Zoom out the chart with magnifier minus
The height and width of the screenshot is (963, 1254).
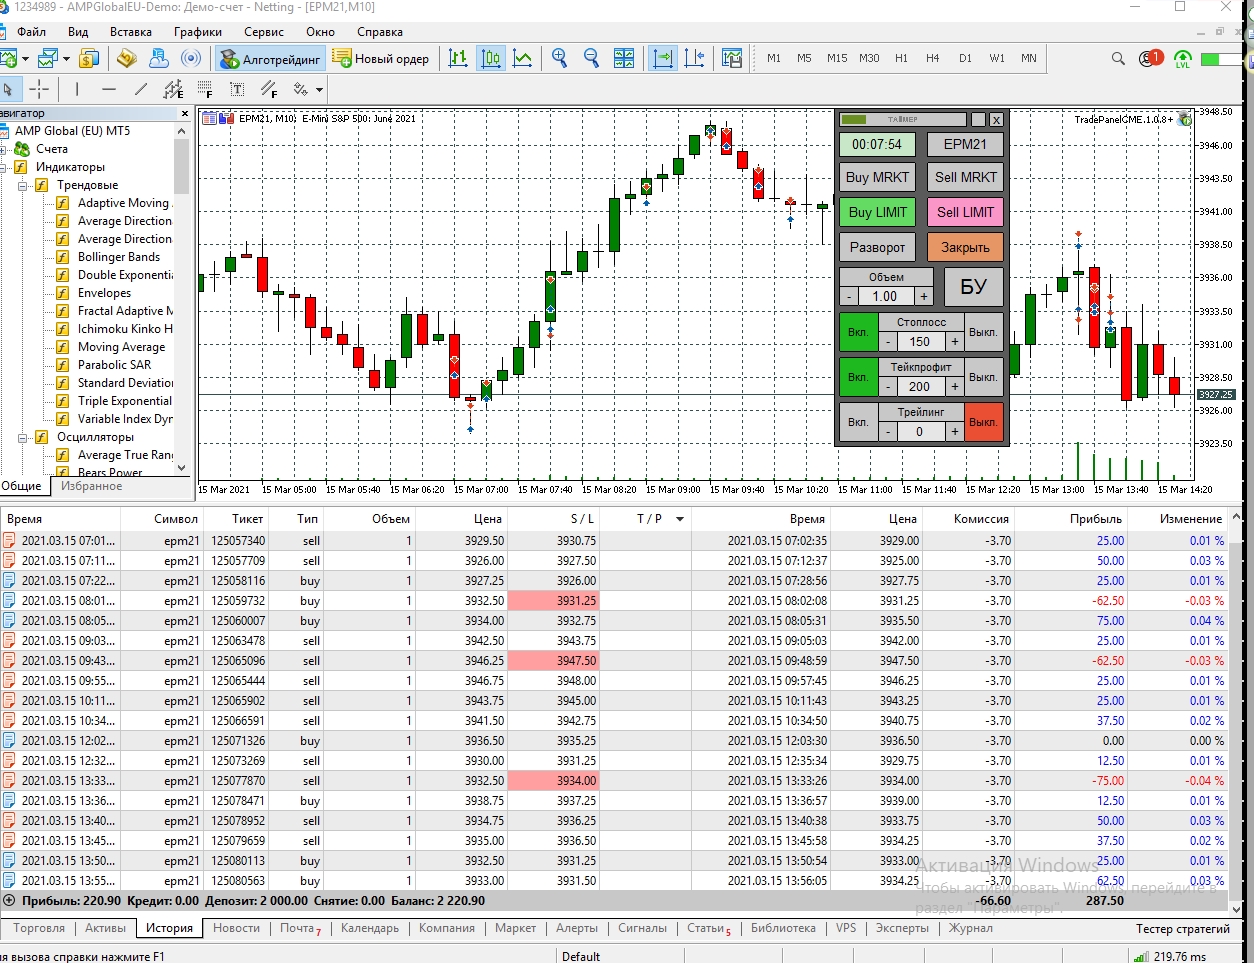coord(591,58)
